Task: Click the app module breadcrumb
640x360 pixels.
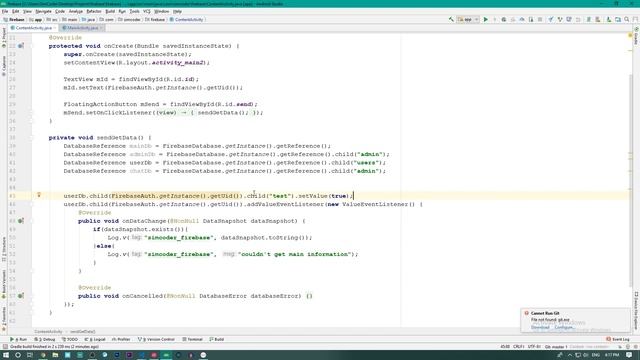Action: tap(36, 19)
